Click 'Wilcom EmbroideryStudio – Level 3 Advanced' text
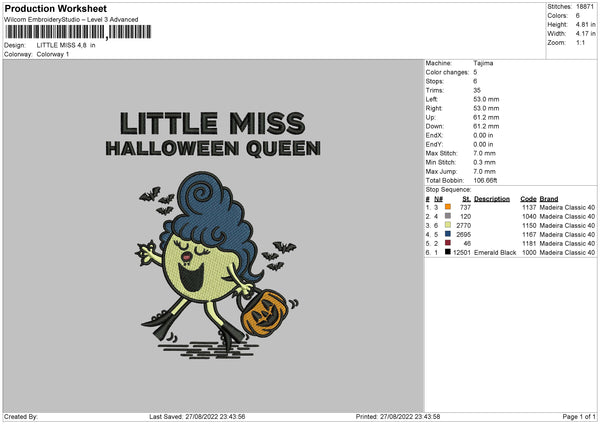Viewport: 600px width, 424px height. tap(71, 20)
